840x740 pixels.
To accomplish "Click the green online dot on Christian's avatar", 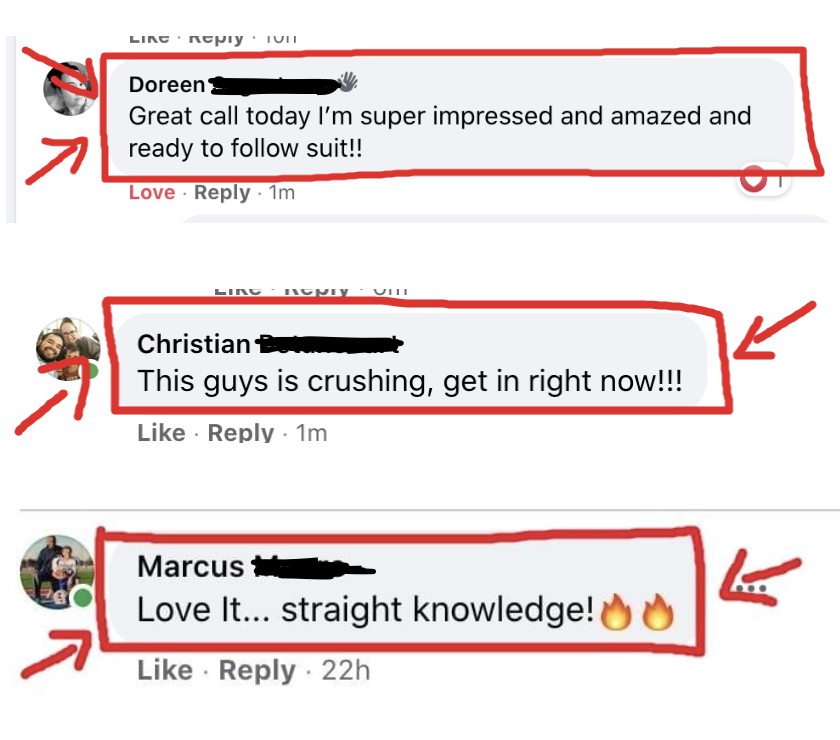I will 92,371.
